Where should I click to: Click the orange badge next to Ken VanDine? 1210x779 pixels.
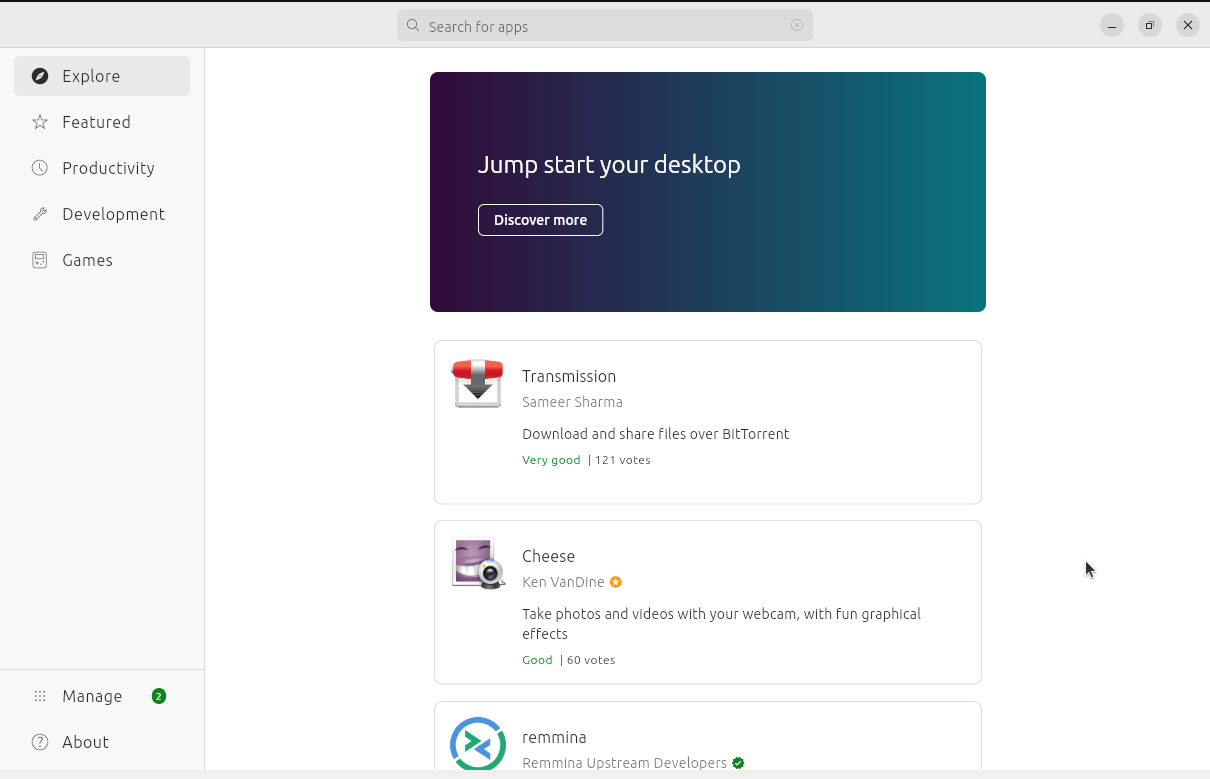pos(615,582)
